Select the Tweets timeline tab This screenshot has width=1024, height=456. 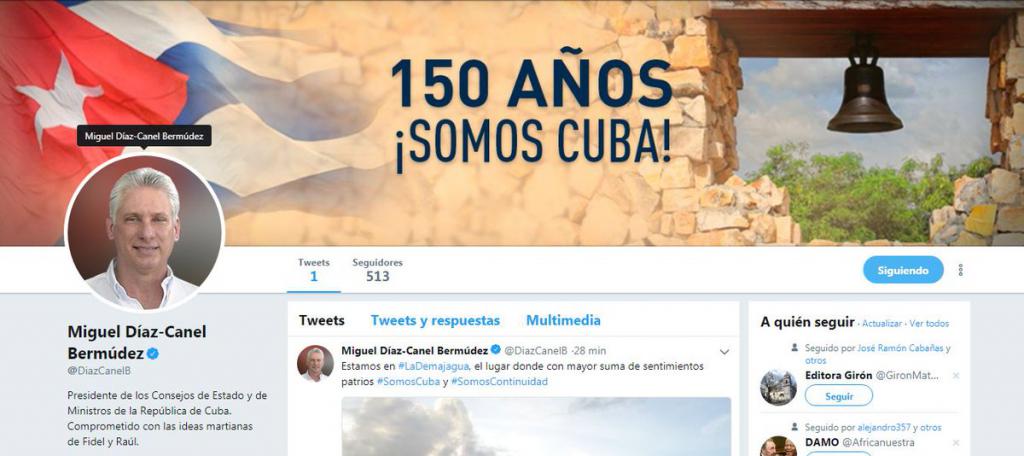click(x=322, y=321)
